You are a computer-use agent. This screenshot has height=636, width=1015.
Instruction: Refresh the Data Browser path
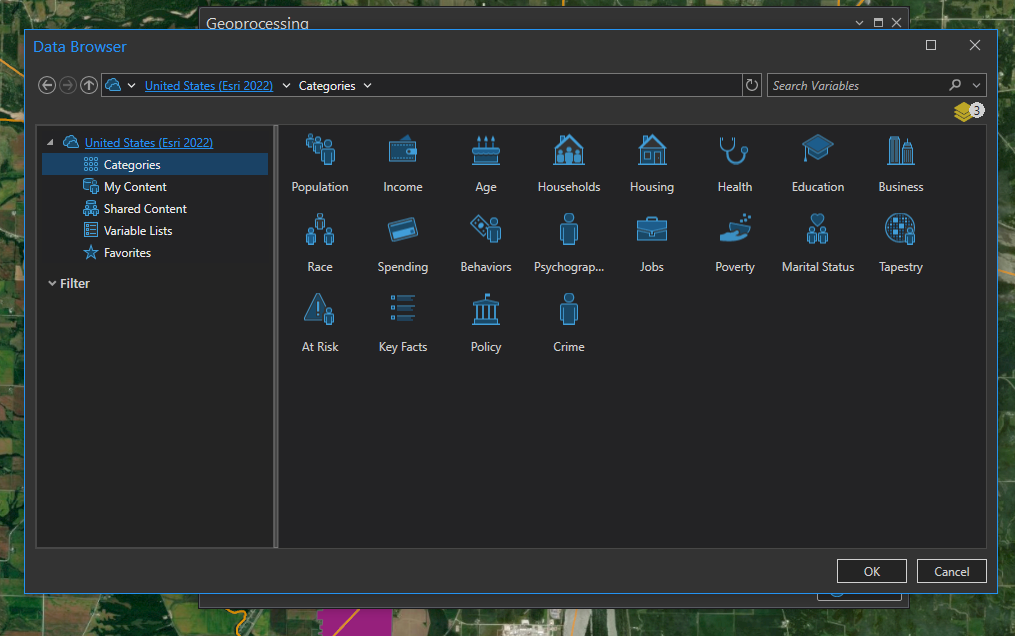752,85
